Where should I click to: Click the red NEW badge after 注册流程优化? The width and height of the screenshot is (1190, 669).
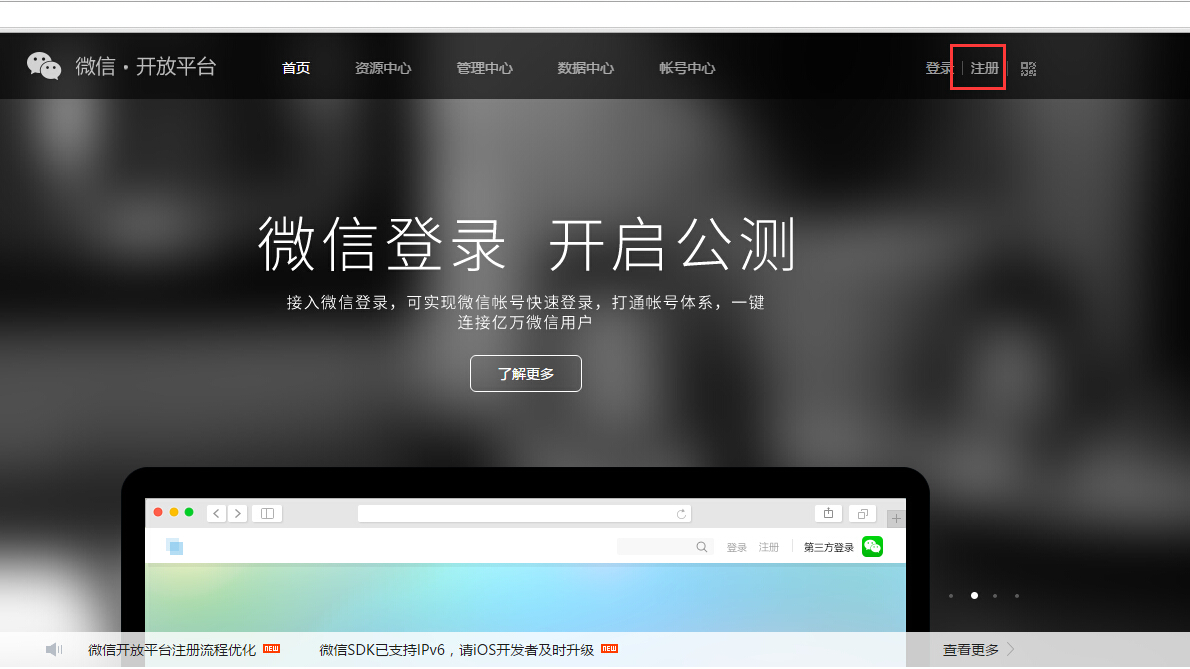point(272,649)
